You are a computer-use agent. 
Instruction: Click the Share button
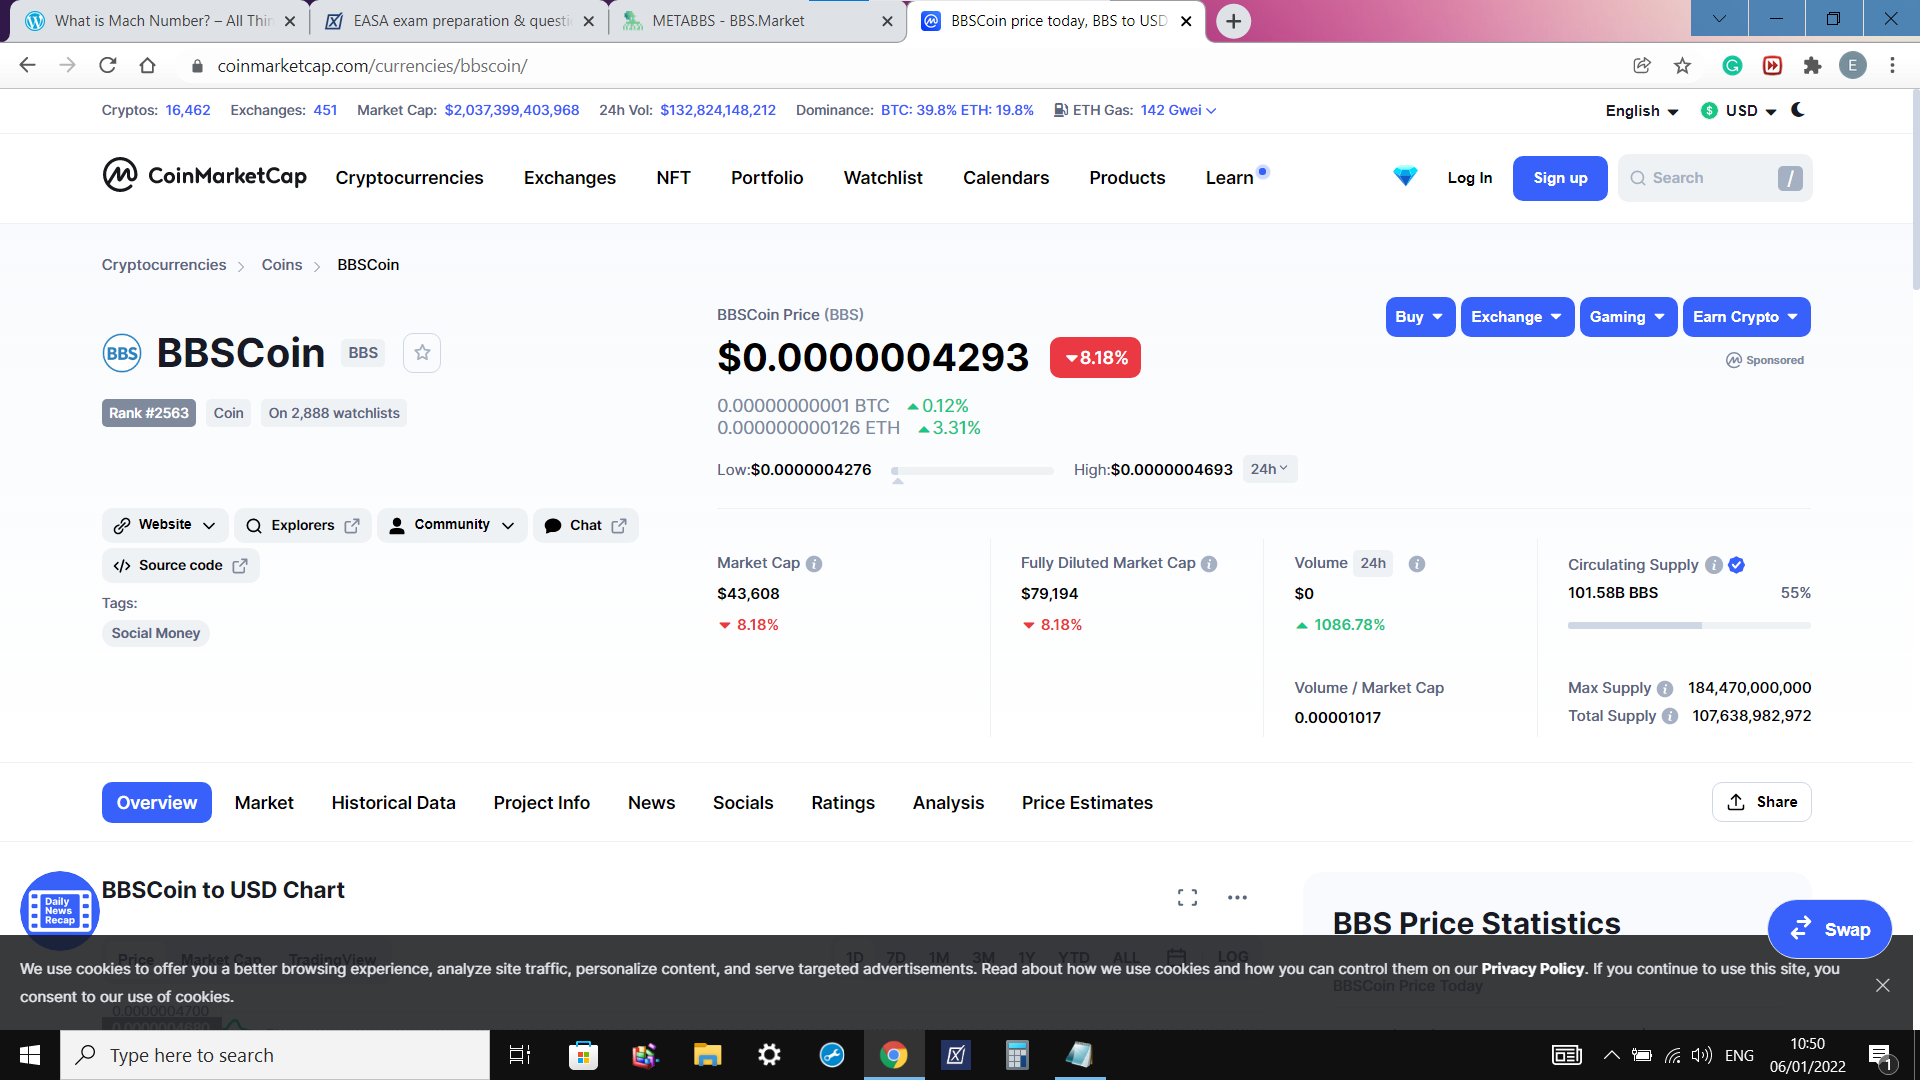coord(1761,802)
